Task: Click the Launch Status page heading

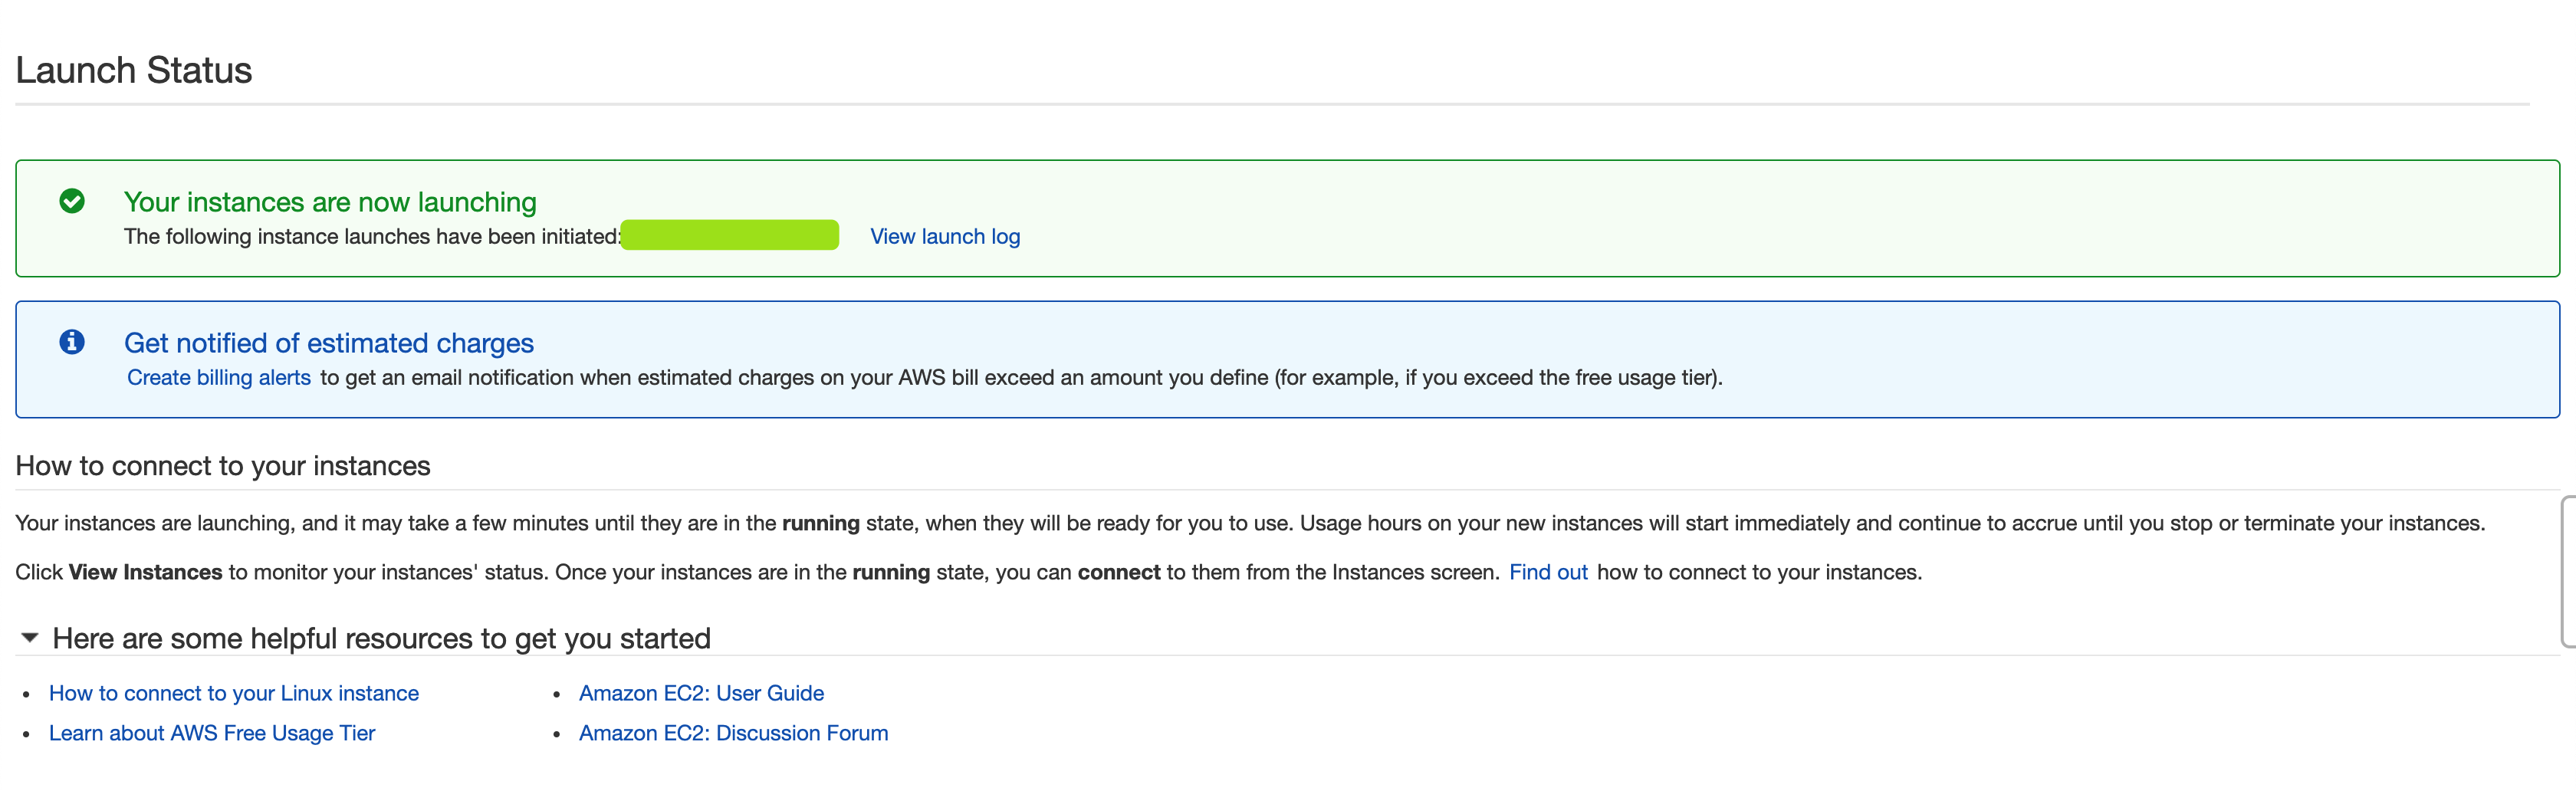Action: [x=134, y=71]
